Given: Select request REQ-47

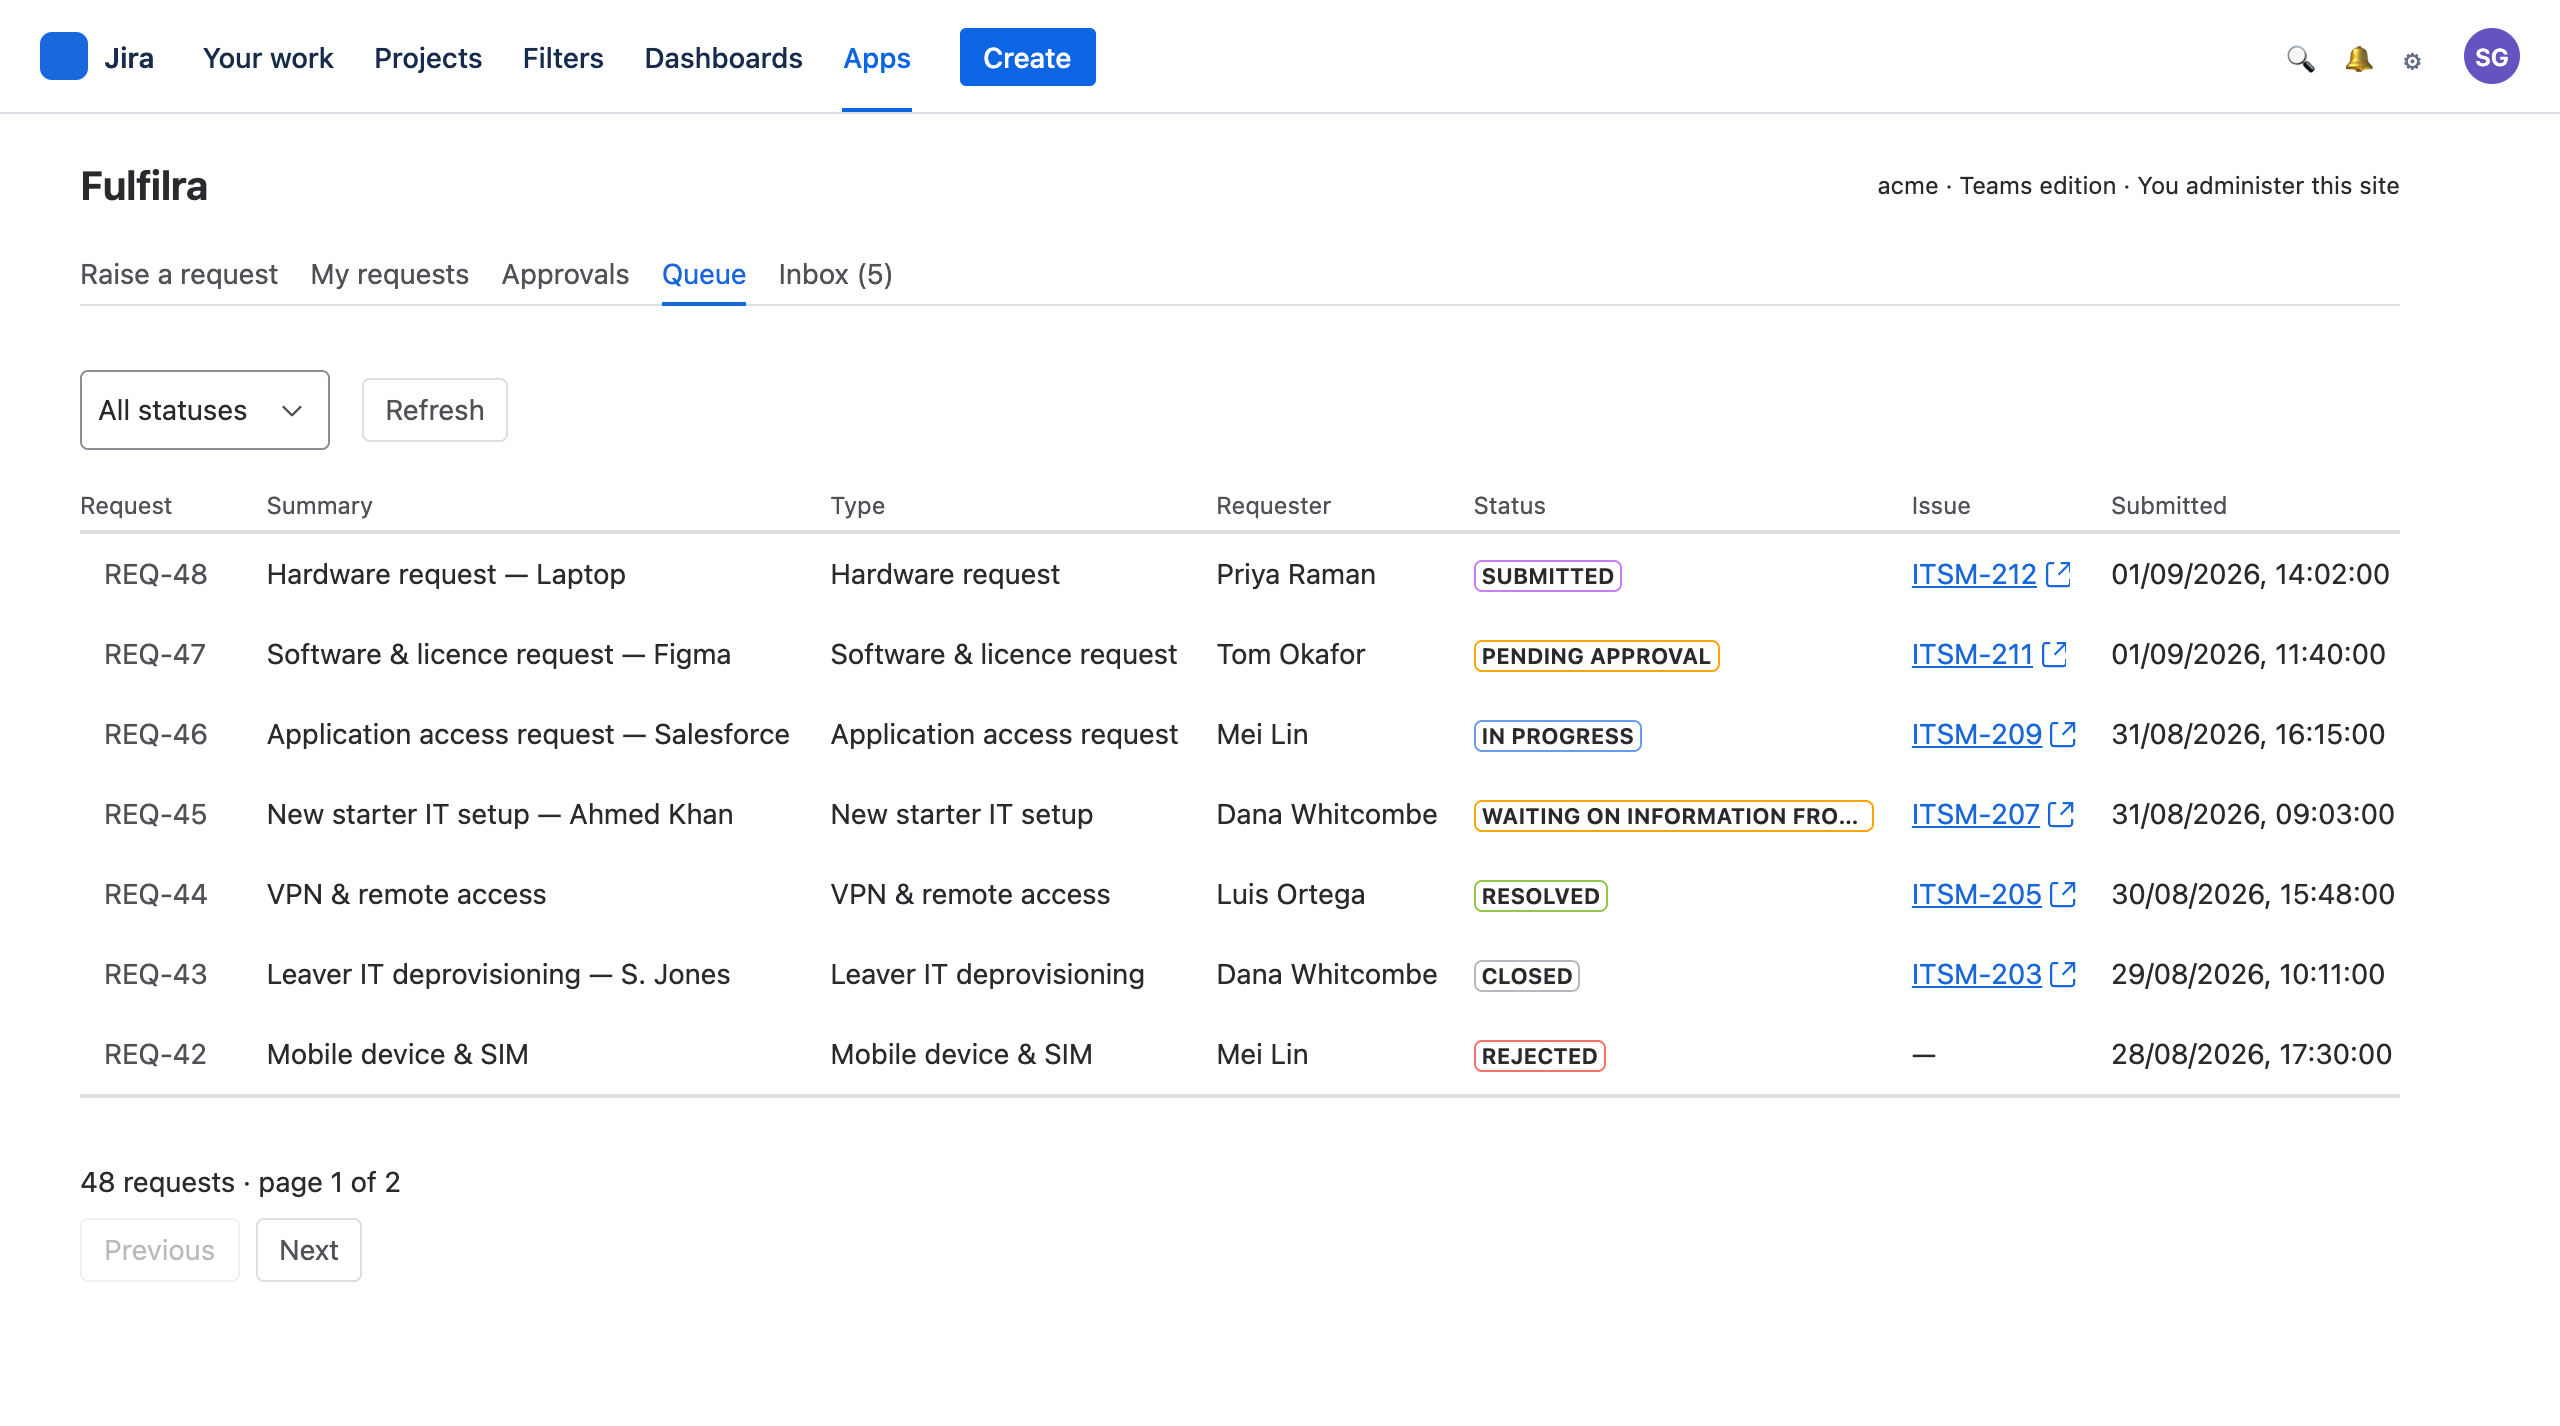Looking at the screenshot, I should (155, 654).
